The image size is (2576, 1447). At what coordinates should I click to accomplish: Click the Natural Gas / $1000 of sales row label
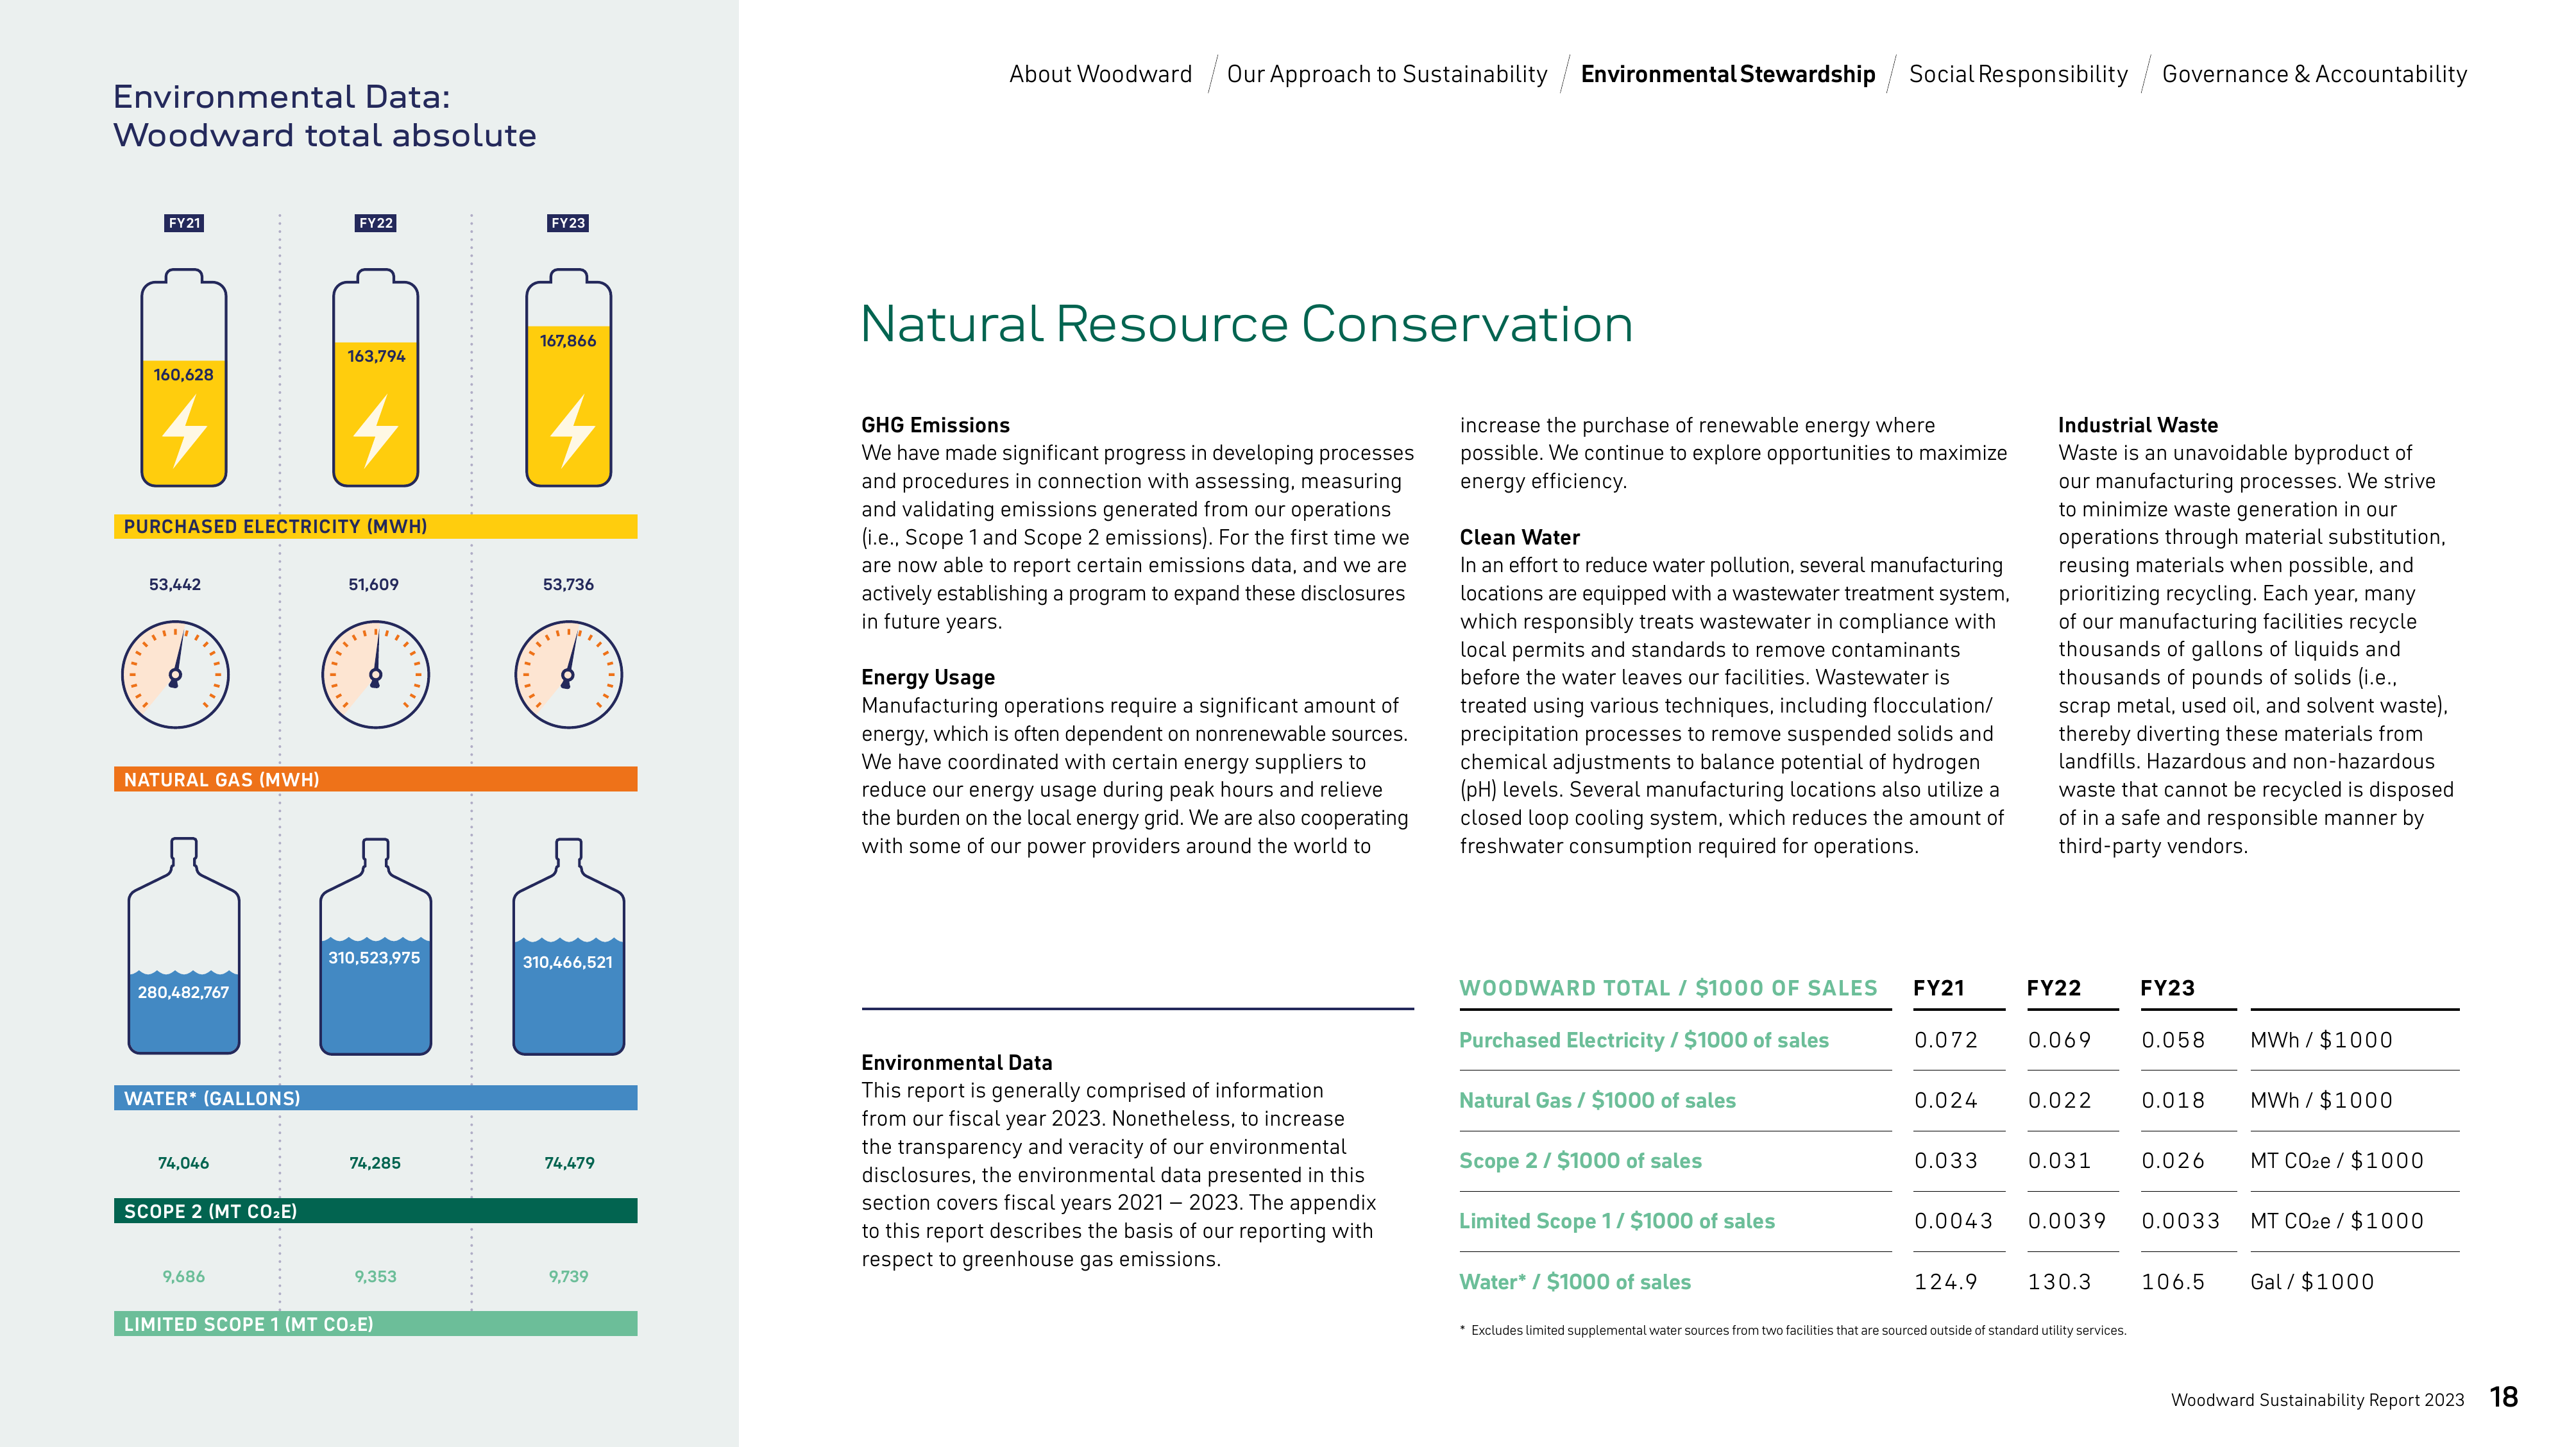[1597, 1100]
